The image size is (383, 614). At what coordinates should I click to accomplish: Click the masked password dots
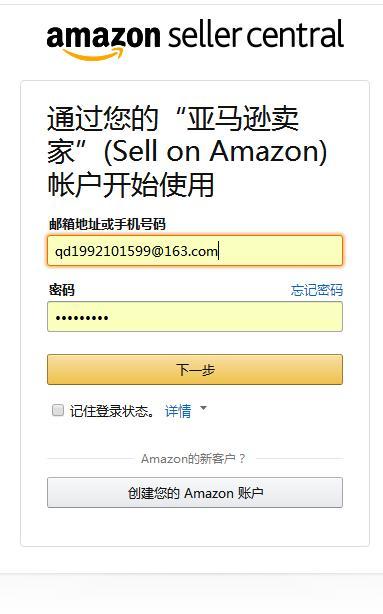pos(82,318)
